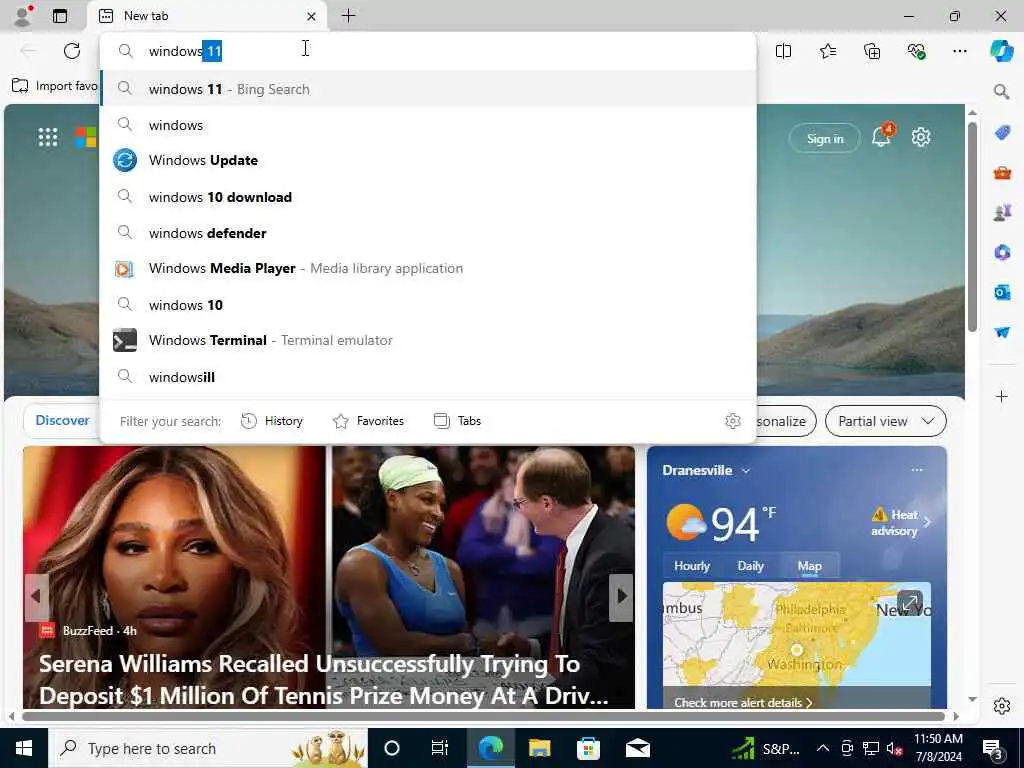Click the address bar search field
Screen dimensions: 1024x768
tap(428, 51)
